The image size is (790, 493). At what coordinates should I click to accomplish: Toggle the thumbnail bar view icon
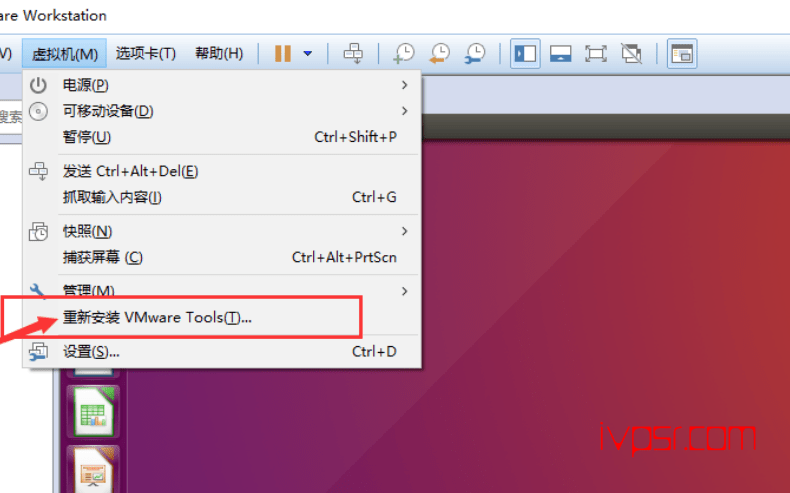(x=560, y=53)
